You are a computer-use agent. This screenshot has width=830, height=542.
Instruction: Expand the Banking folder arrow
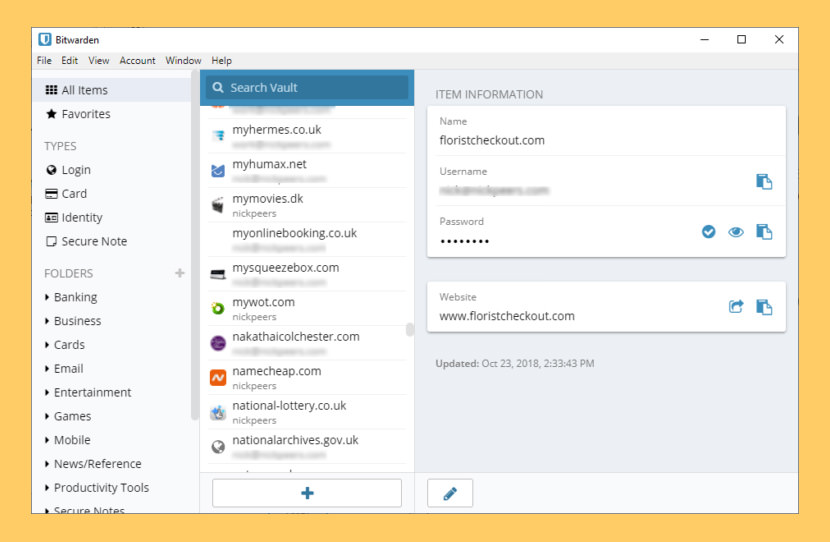tap(47, 297)
